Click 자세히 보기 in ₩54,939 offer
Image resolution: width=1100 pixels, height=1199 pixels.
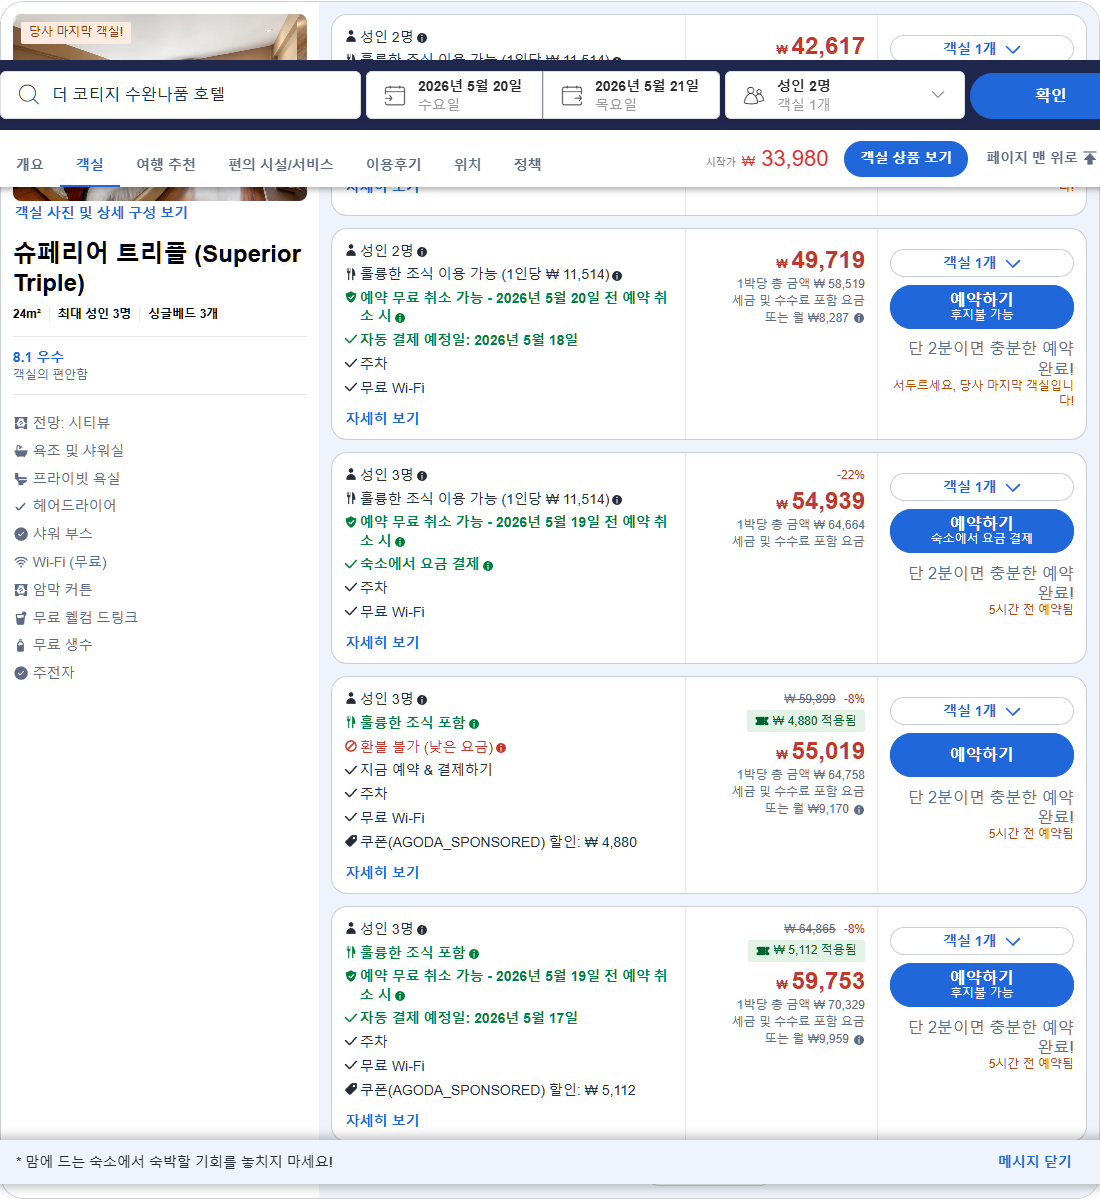tap(382, 642)
